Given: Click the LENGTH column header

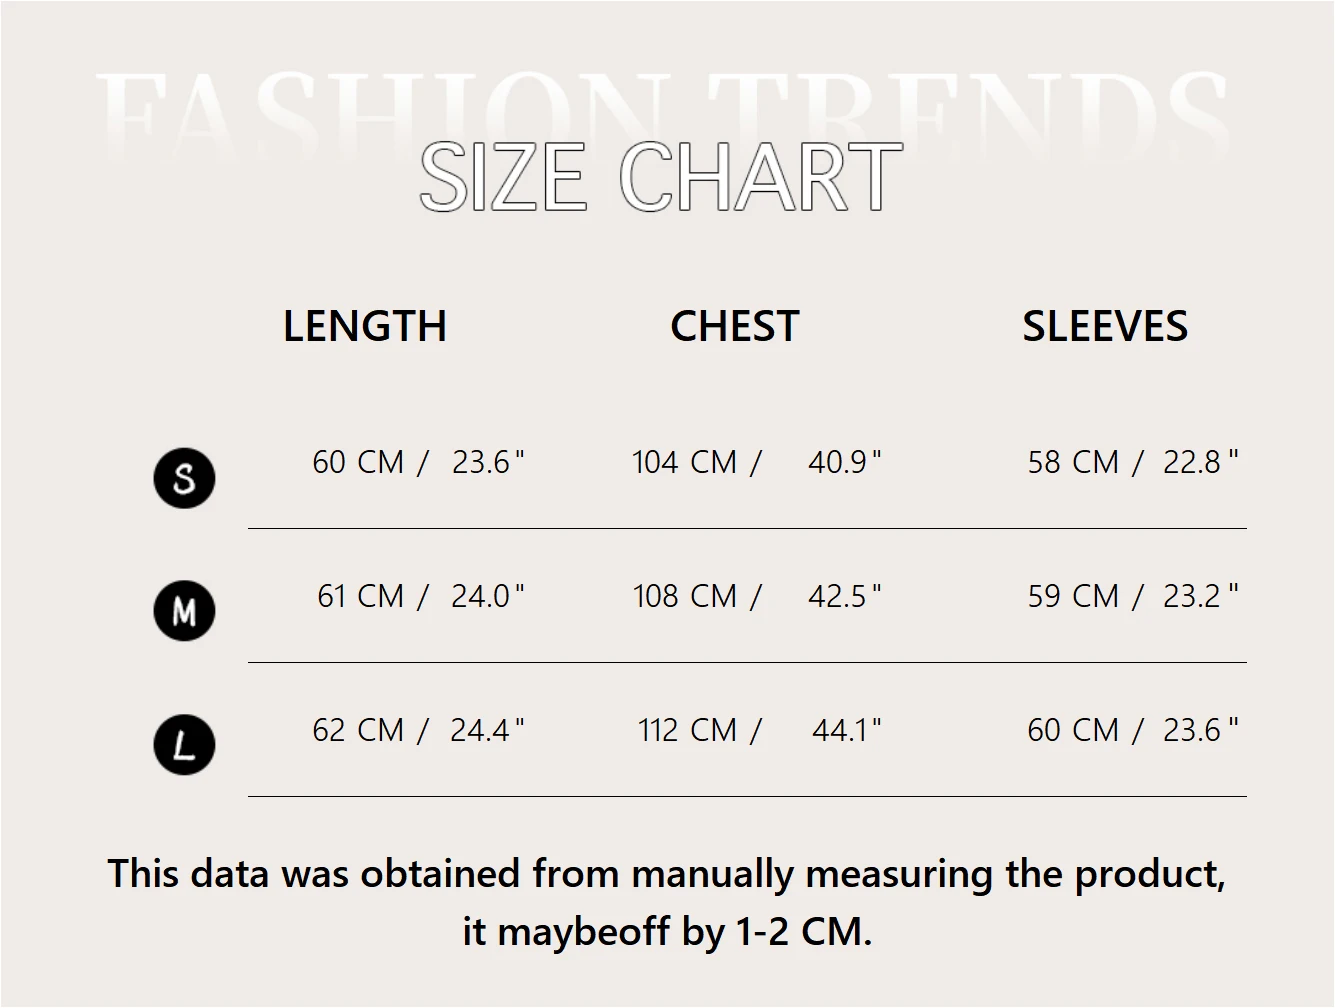Looking at the screenshot, I should (x=365, y=327).
